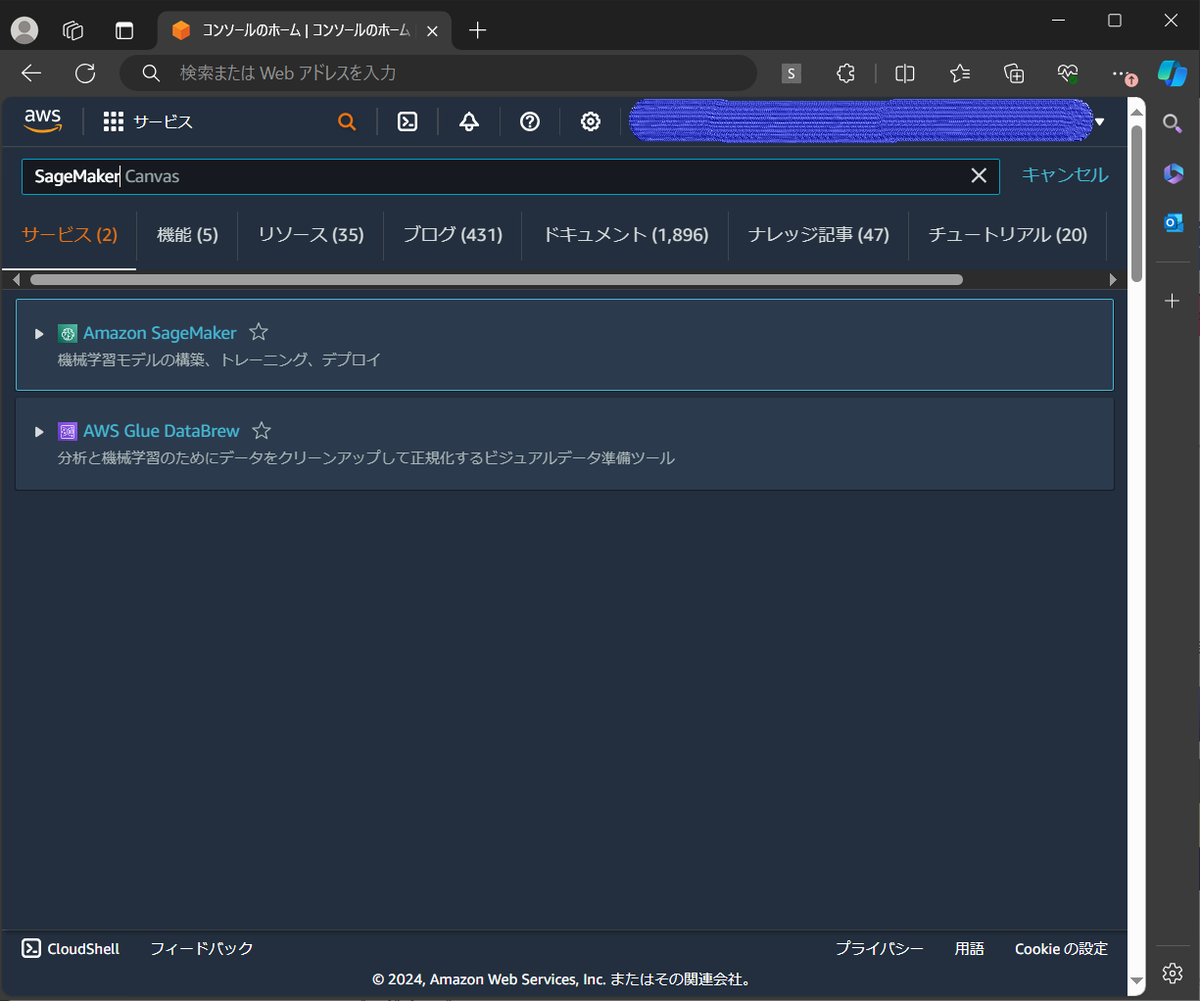1200x1001 pixels.
Task: Open the settings gear in AWS header
Action: [591, 122]
